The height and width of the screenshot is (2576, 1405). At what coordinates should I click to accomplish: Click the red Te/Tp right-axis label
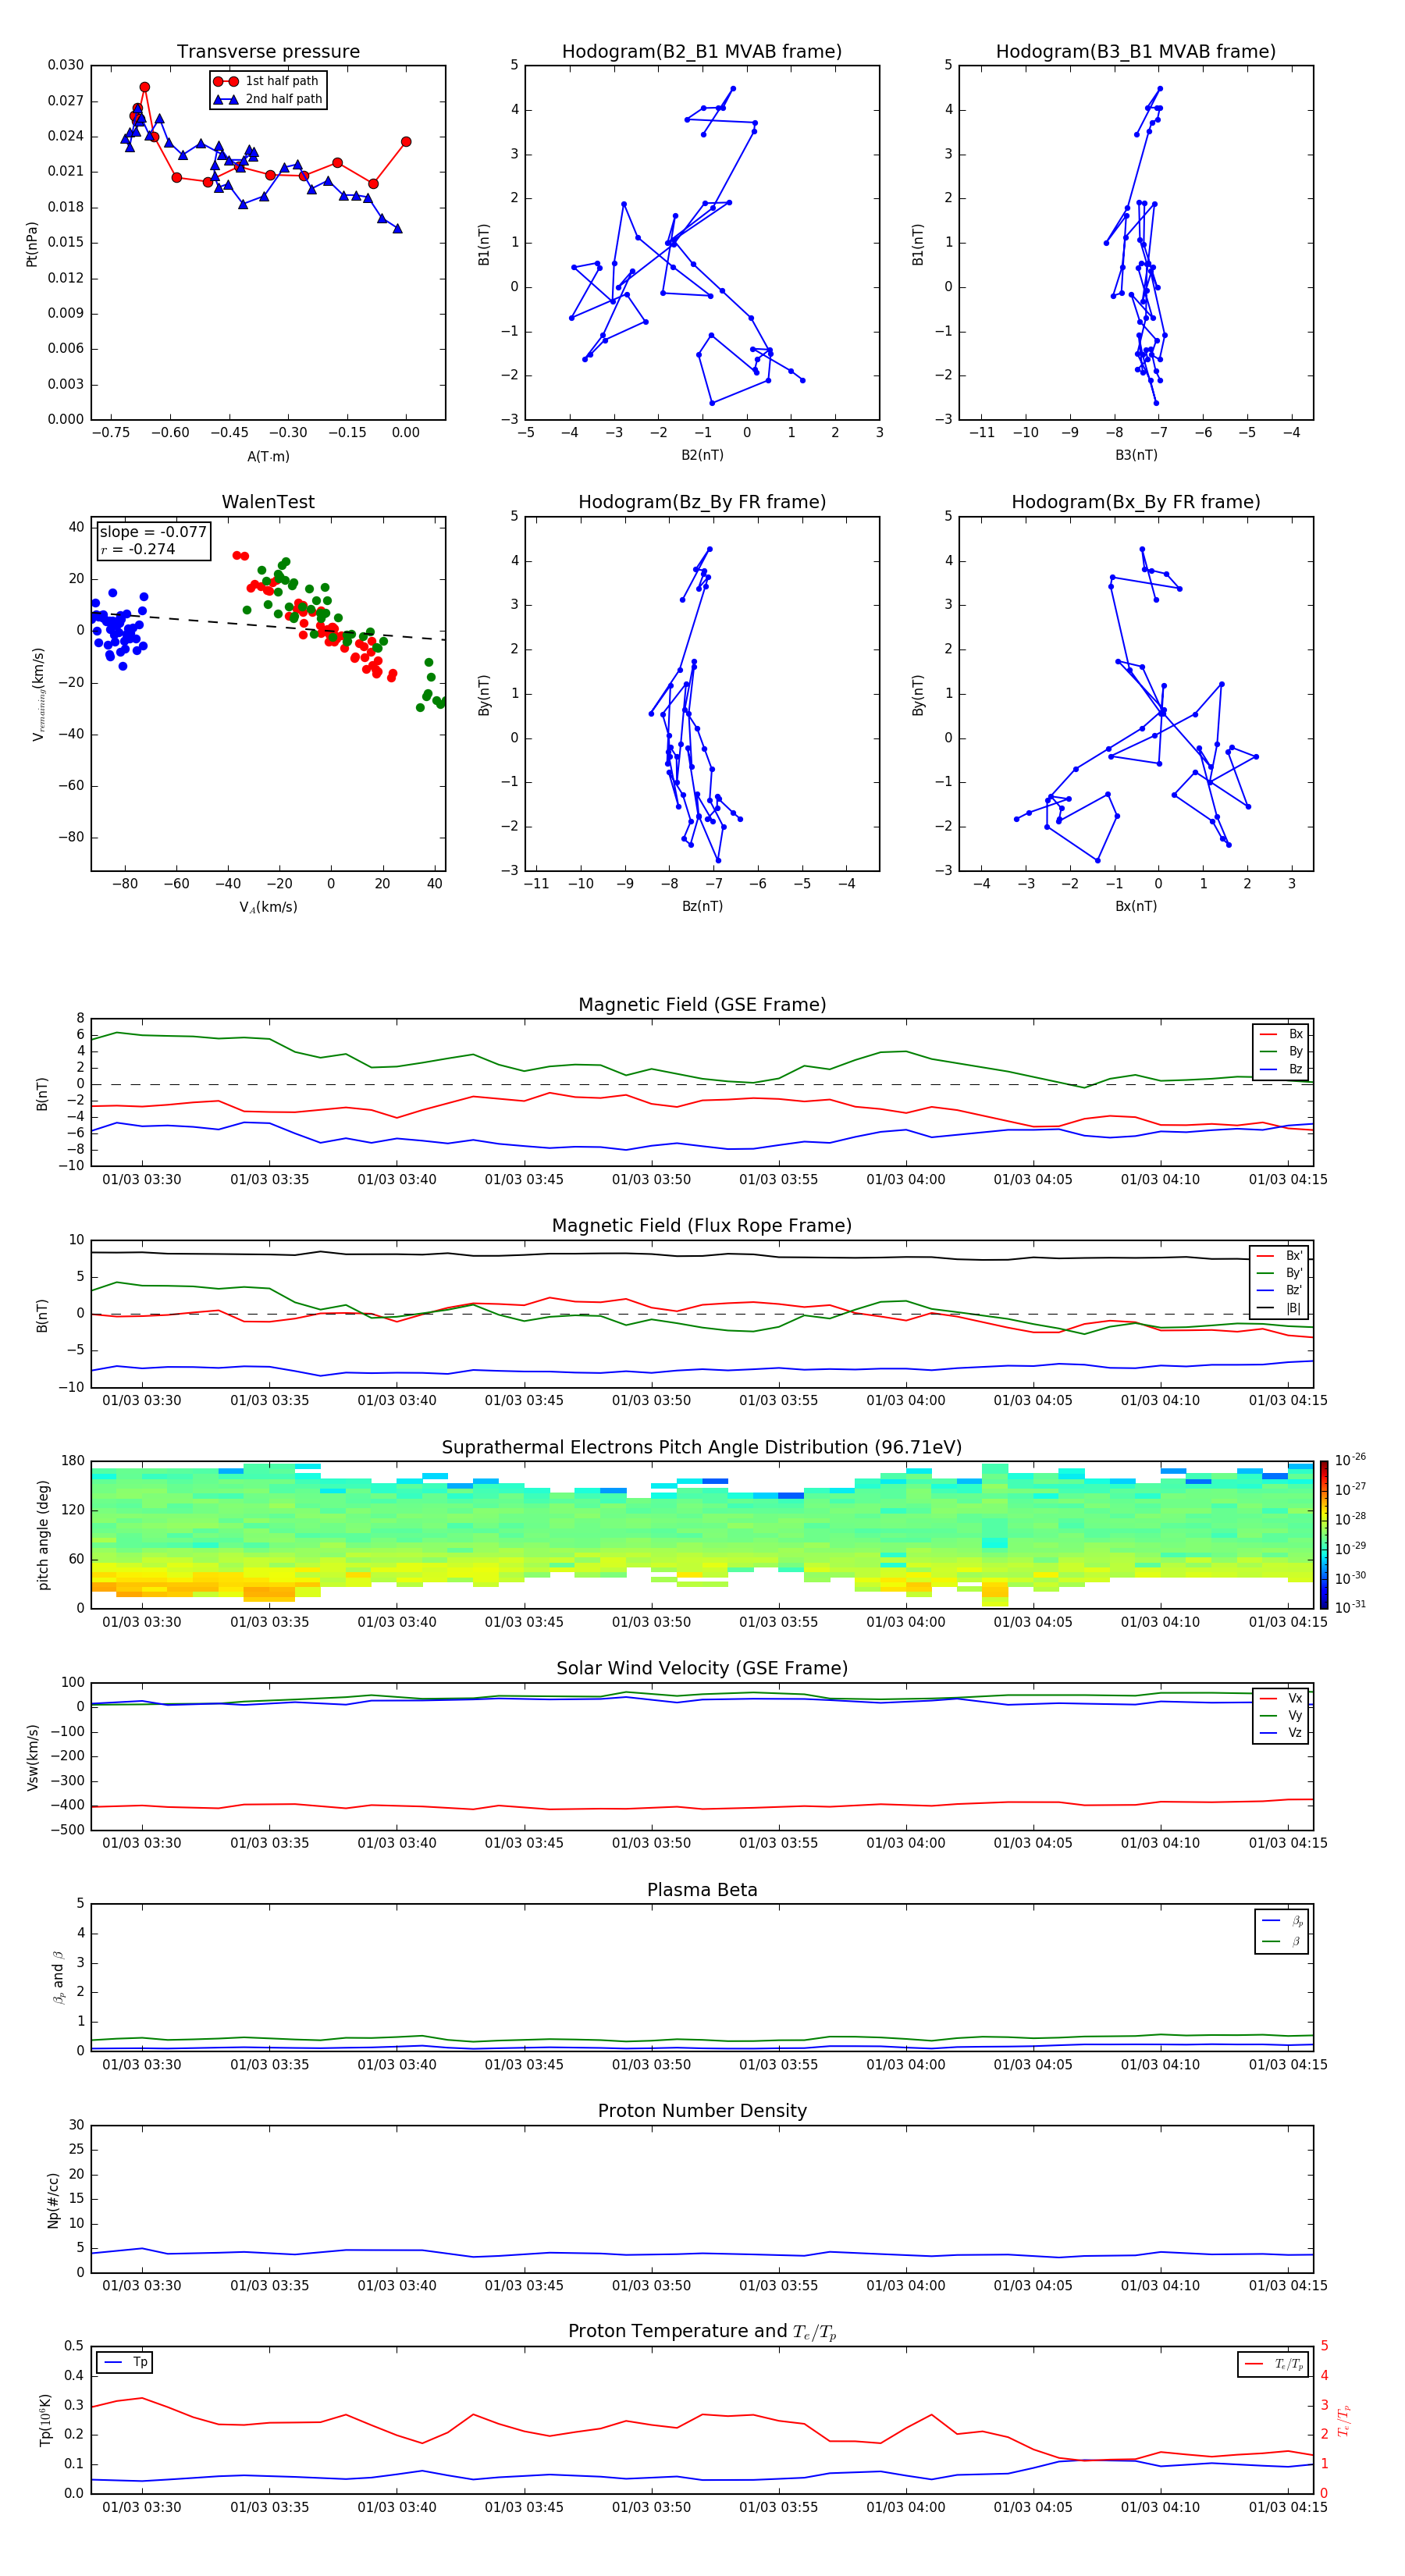tap(1345, 2420)
